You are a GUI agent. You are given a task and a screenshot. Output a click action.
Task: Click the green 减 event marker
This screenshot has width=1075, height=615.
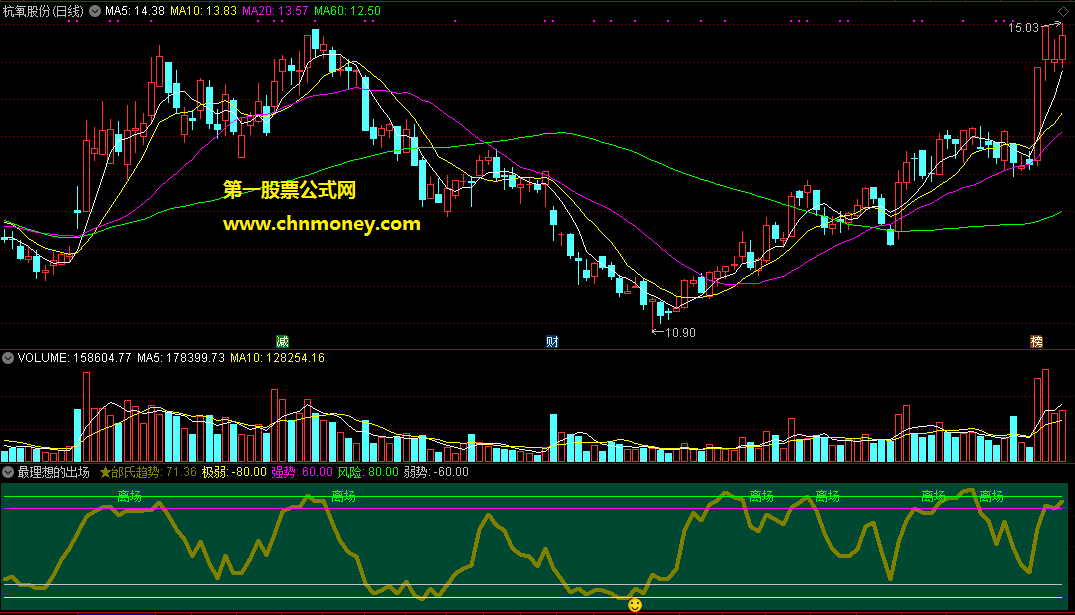coord(282,341)
